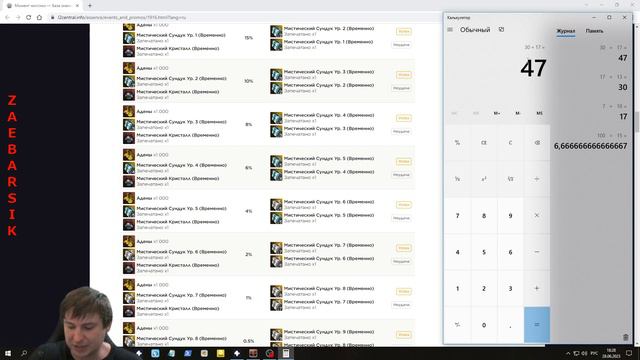Click digit 7 on the keypad
Screen dimensions: 640x360
point(457,216)
